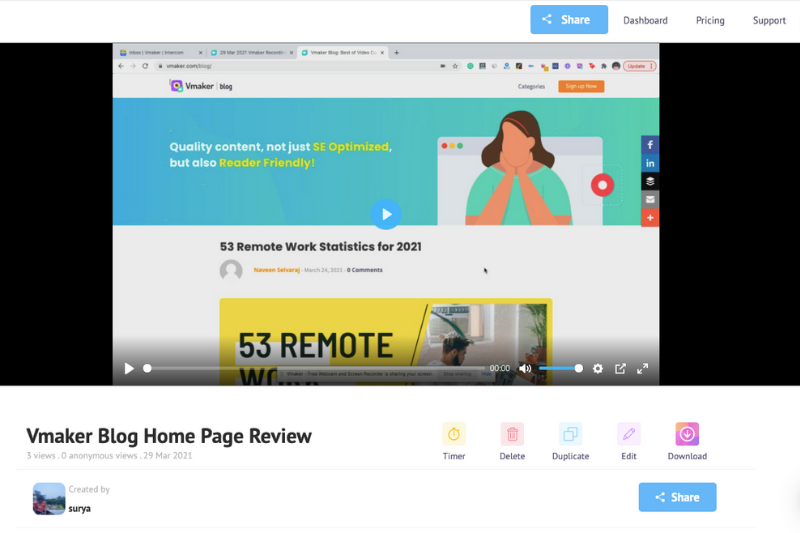Click the 0 Comments link

coord(364,270)
